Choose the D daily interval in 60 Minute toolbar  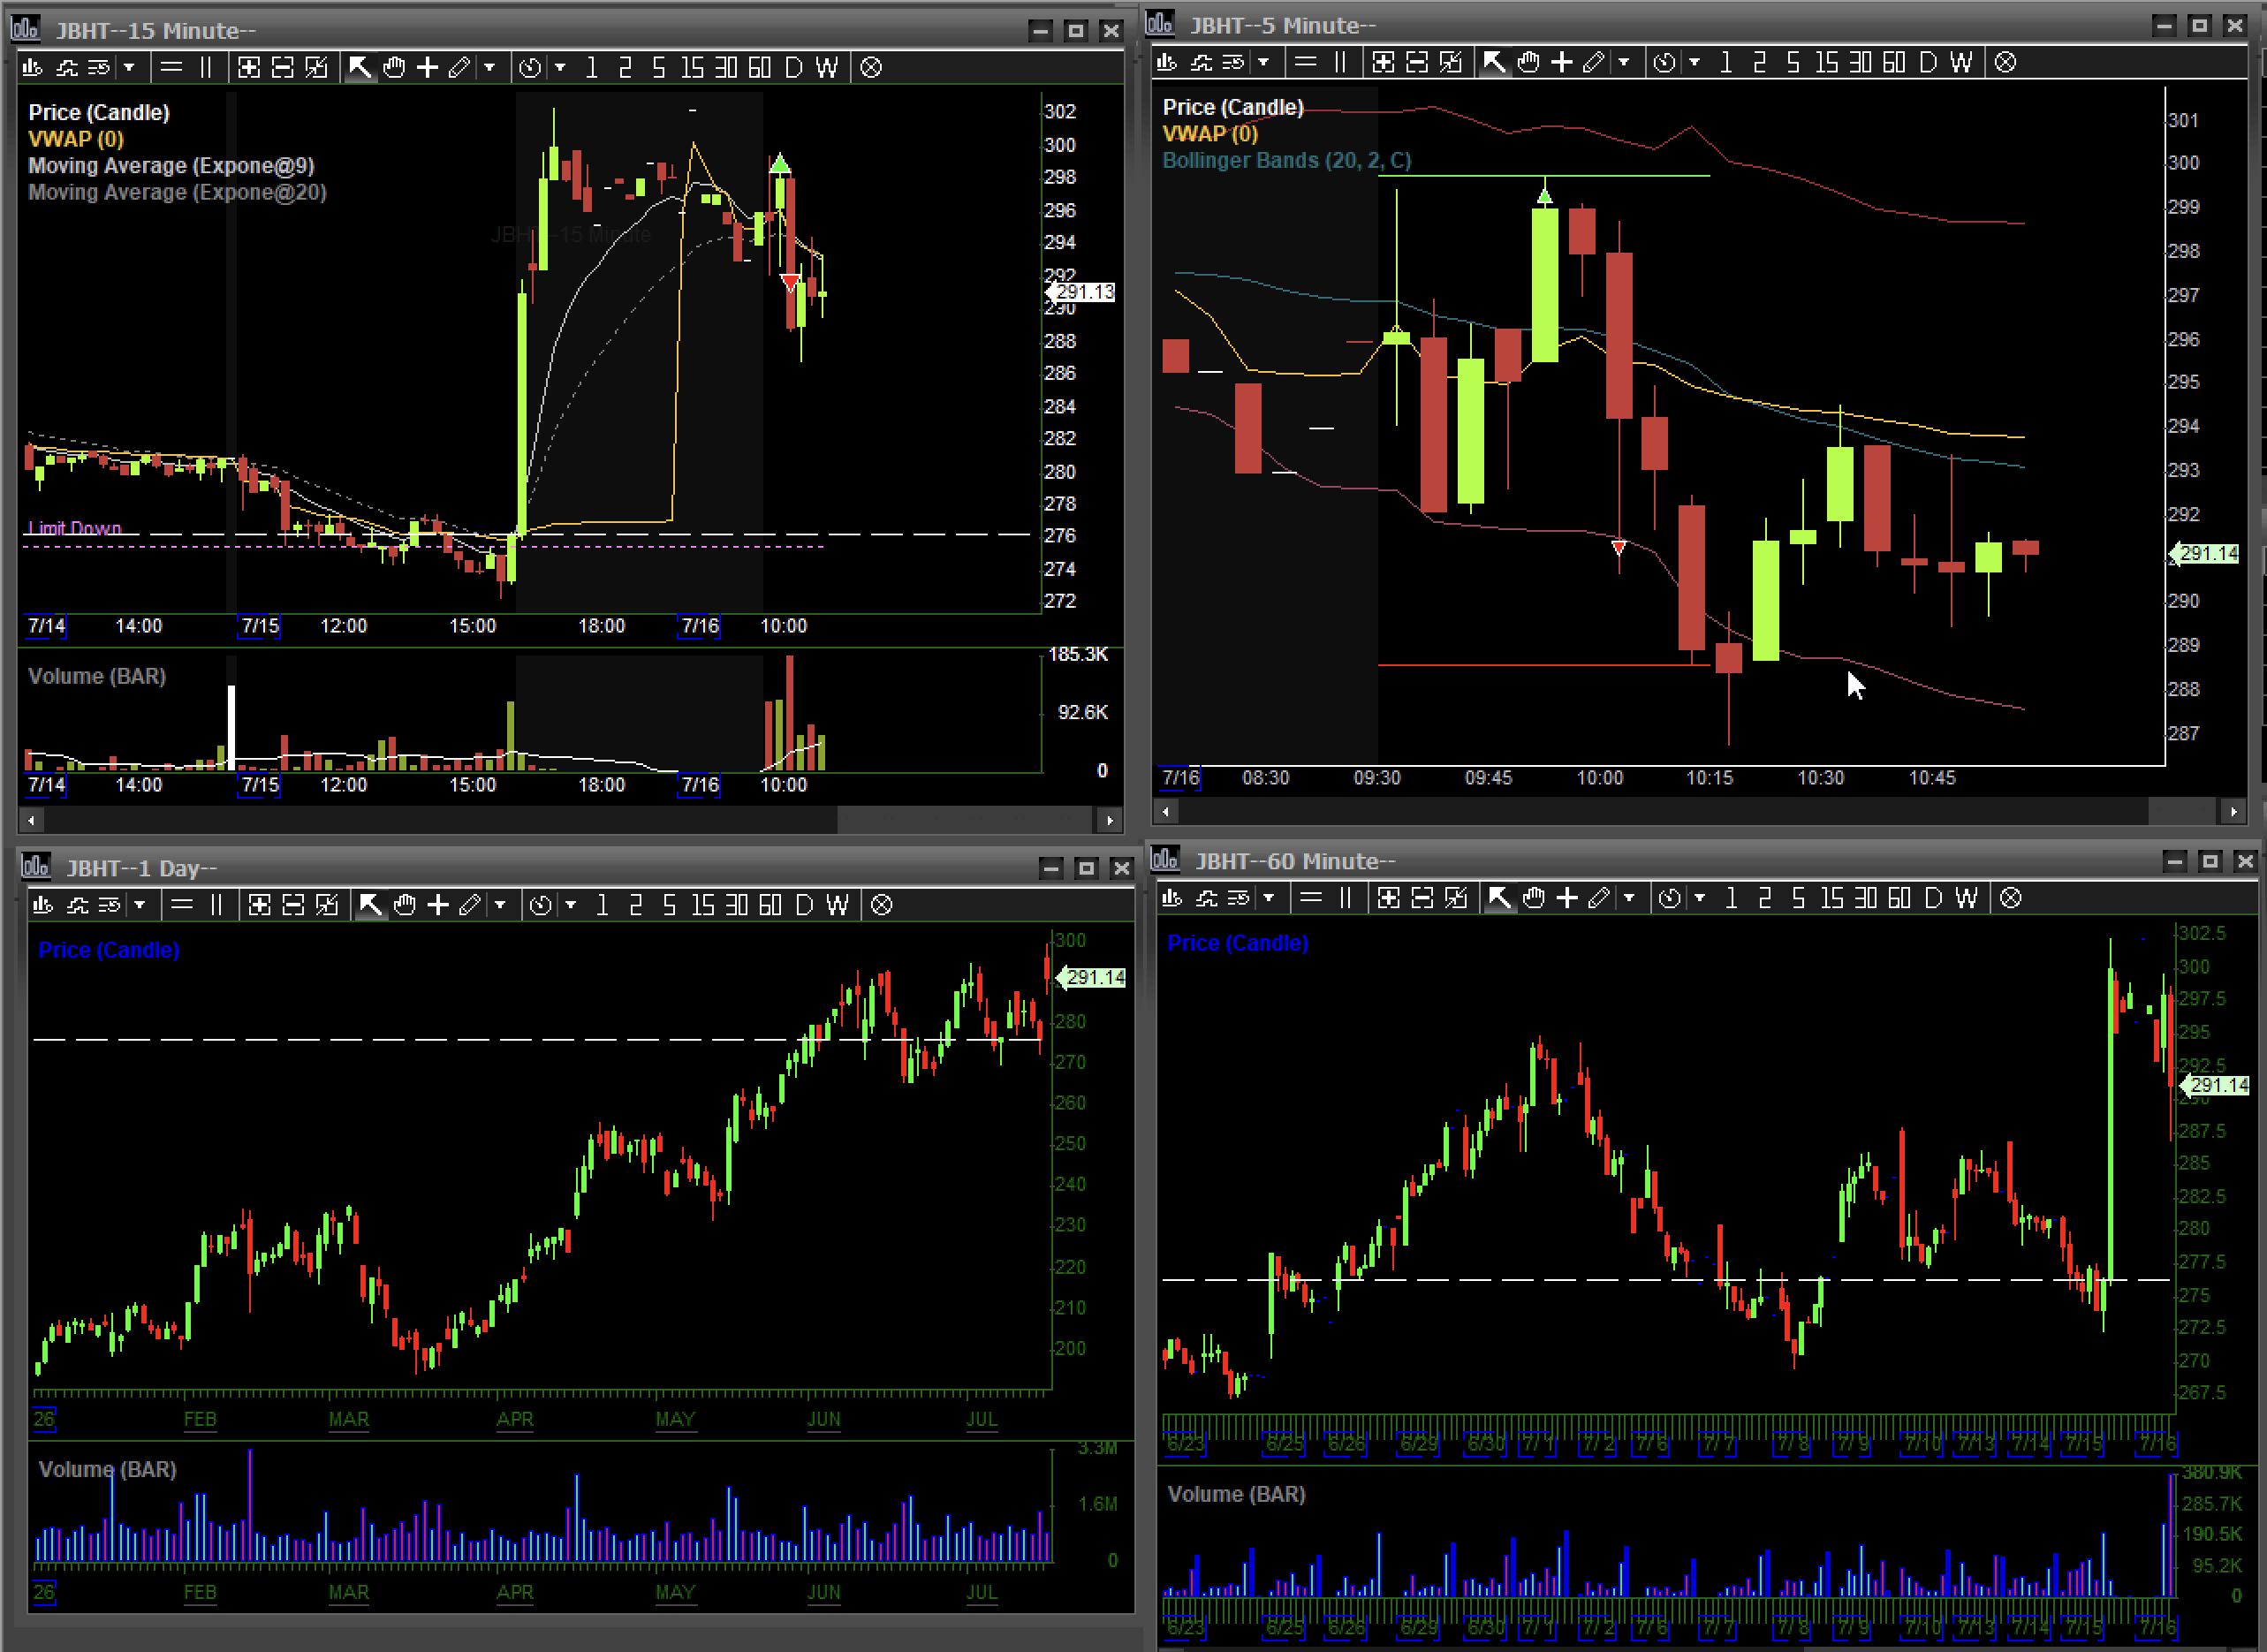1933,898
